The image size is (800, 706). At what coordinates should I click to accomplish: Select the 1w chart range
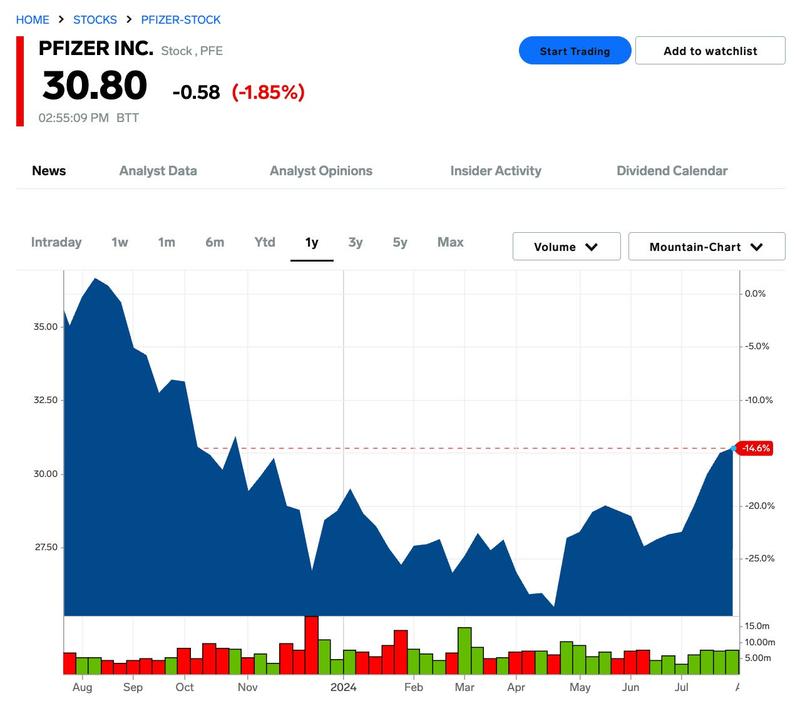120,242
